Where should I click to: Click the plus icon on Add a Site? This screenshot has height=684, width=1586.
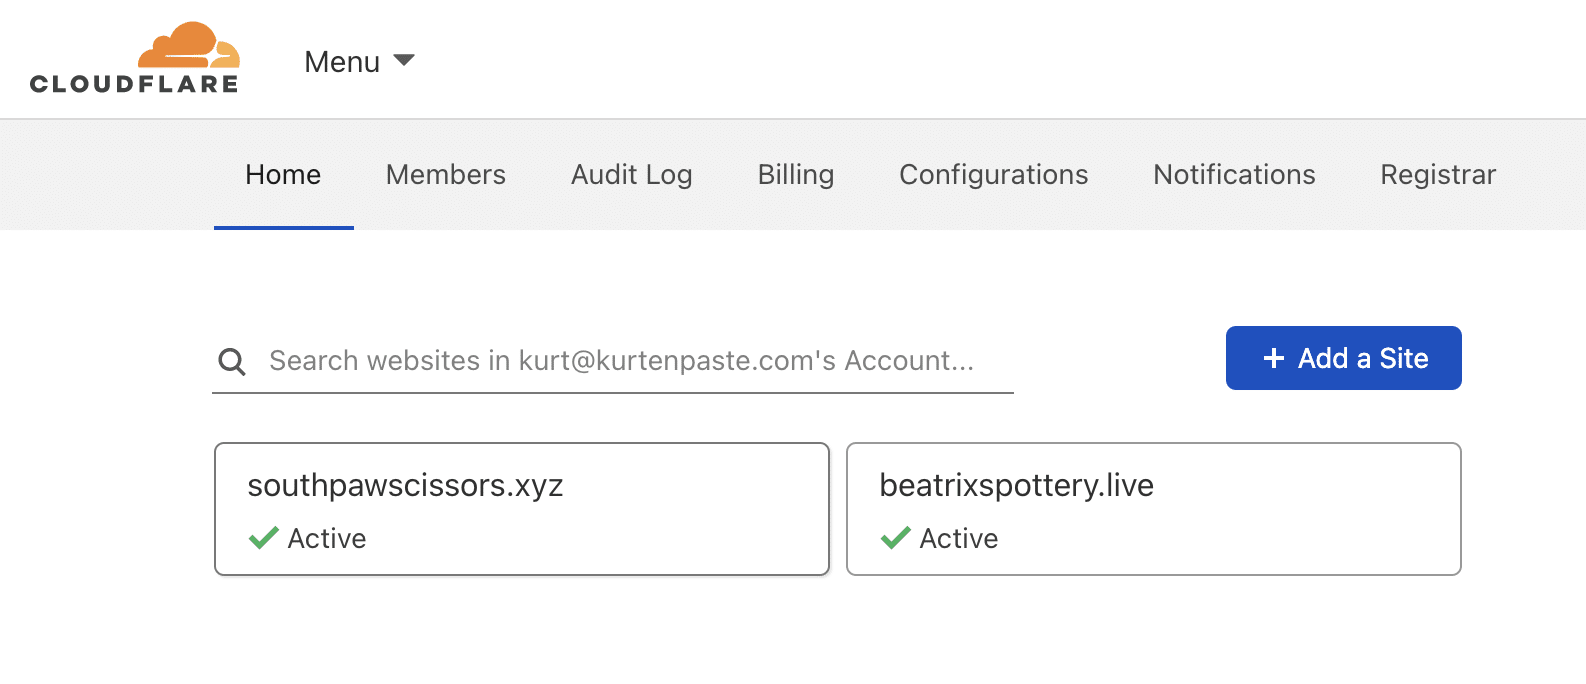coord(1273,358)
